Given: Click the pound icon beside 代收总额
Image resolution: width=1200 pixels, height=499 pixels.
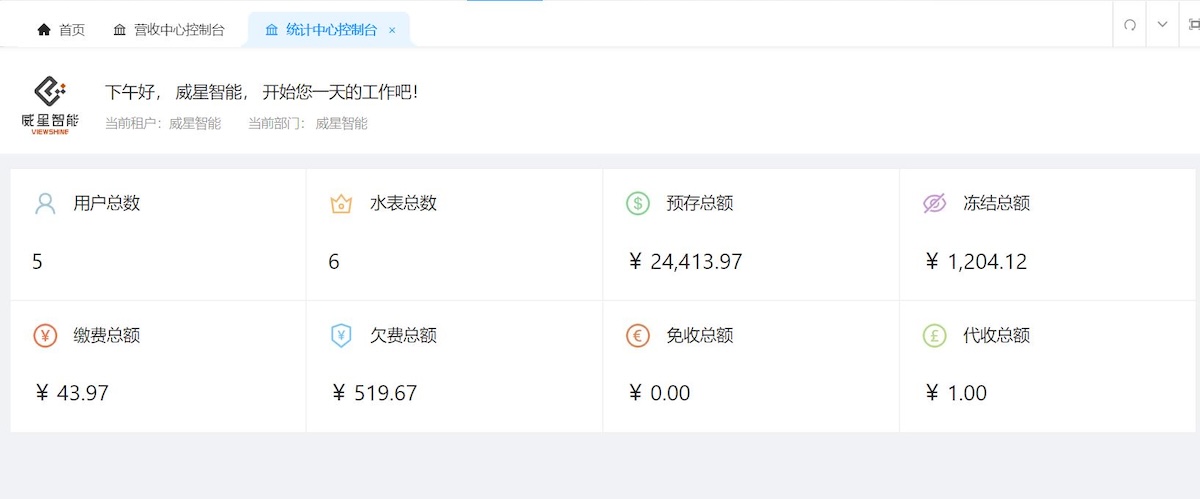Looking at the screenshot, I should [x=934, y=336].
